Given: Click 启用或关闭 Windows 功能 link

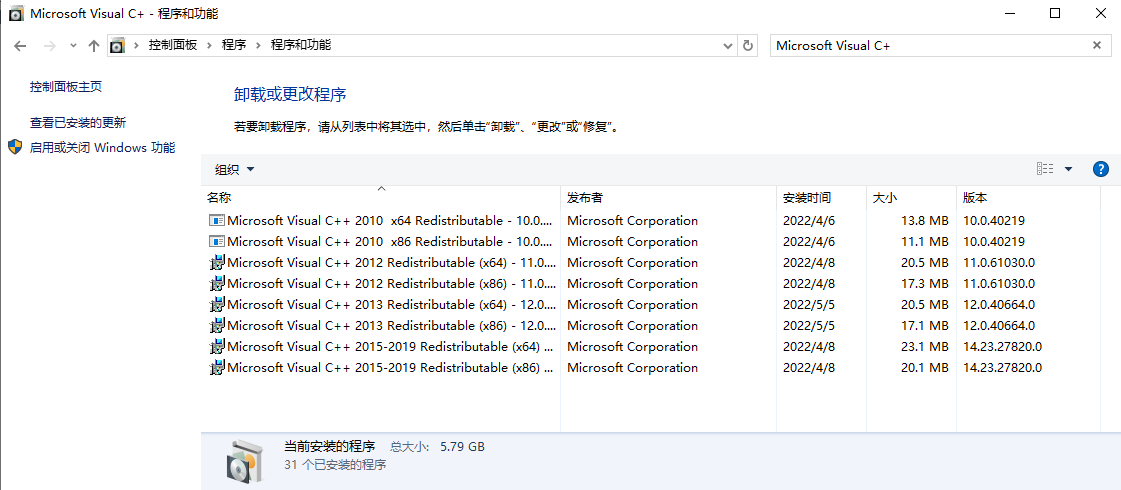Looking at the screenshot, I should tap(102, 147).
